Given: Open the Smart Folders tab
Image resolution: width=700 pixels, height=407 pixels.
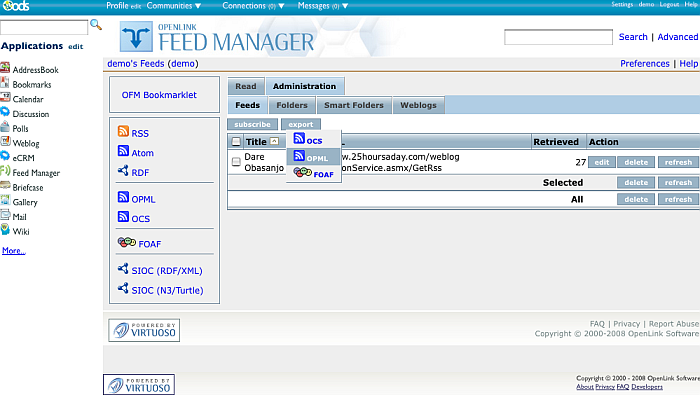Looking at the screenshot, I should [353, 105].
